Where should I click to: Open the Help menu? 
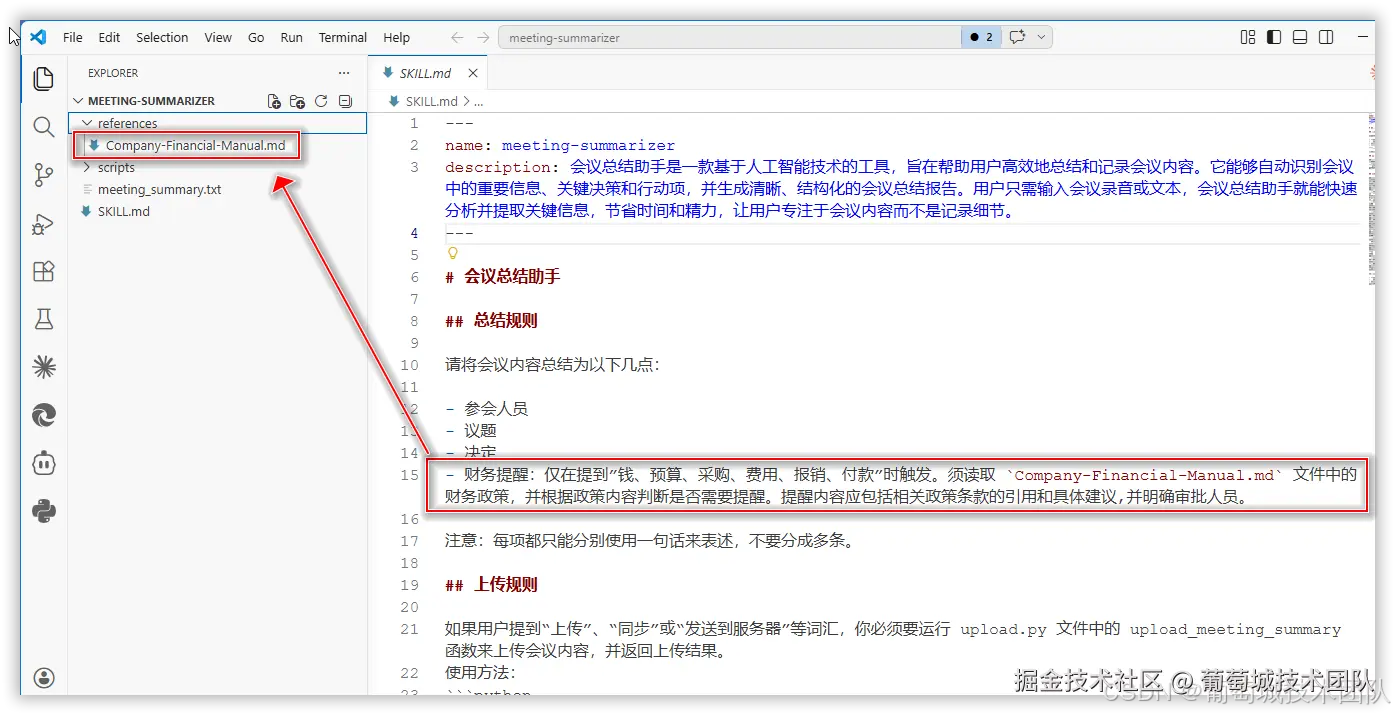pyautogui.click(x=397, y=37)
